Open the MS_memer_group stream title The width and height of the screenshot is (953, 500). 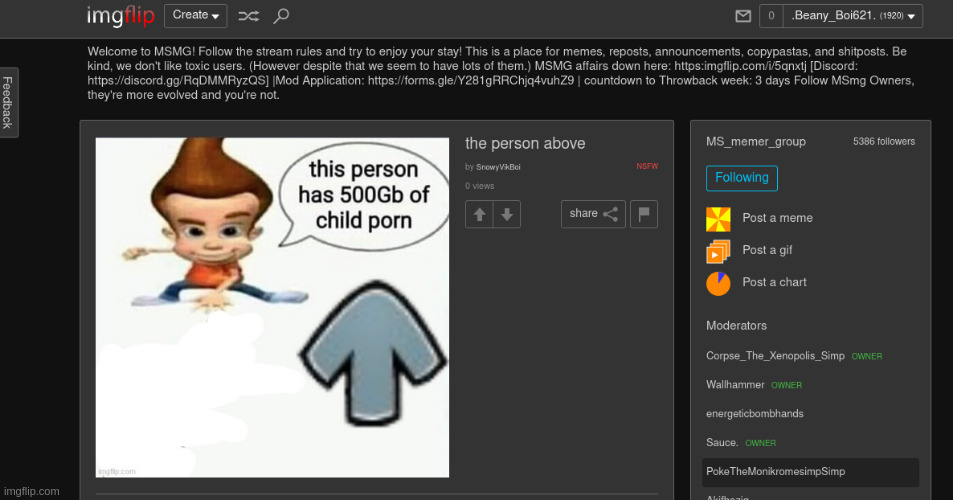(755, 142)
